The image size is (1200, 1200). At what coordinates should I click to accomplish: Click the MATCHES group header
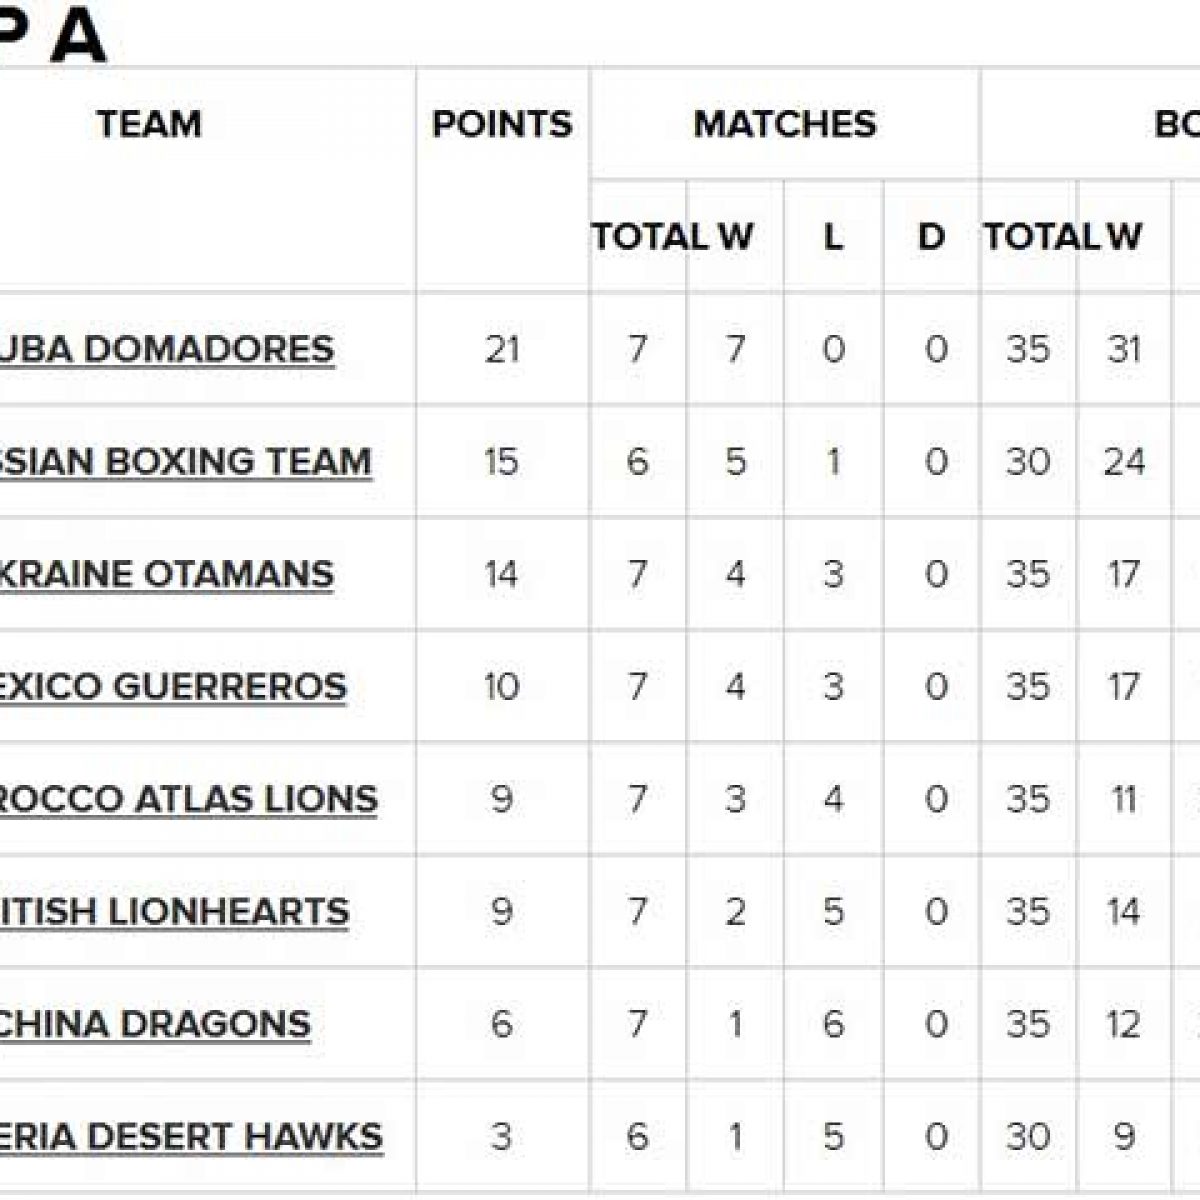(785, 124)
